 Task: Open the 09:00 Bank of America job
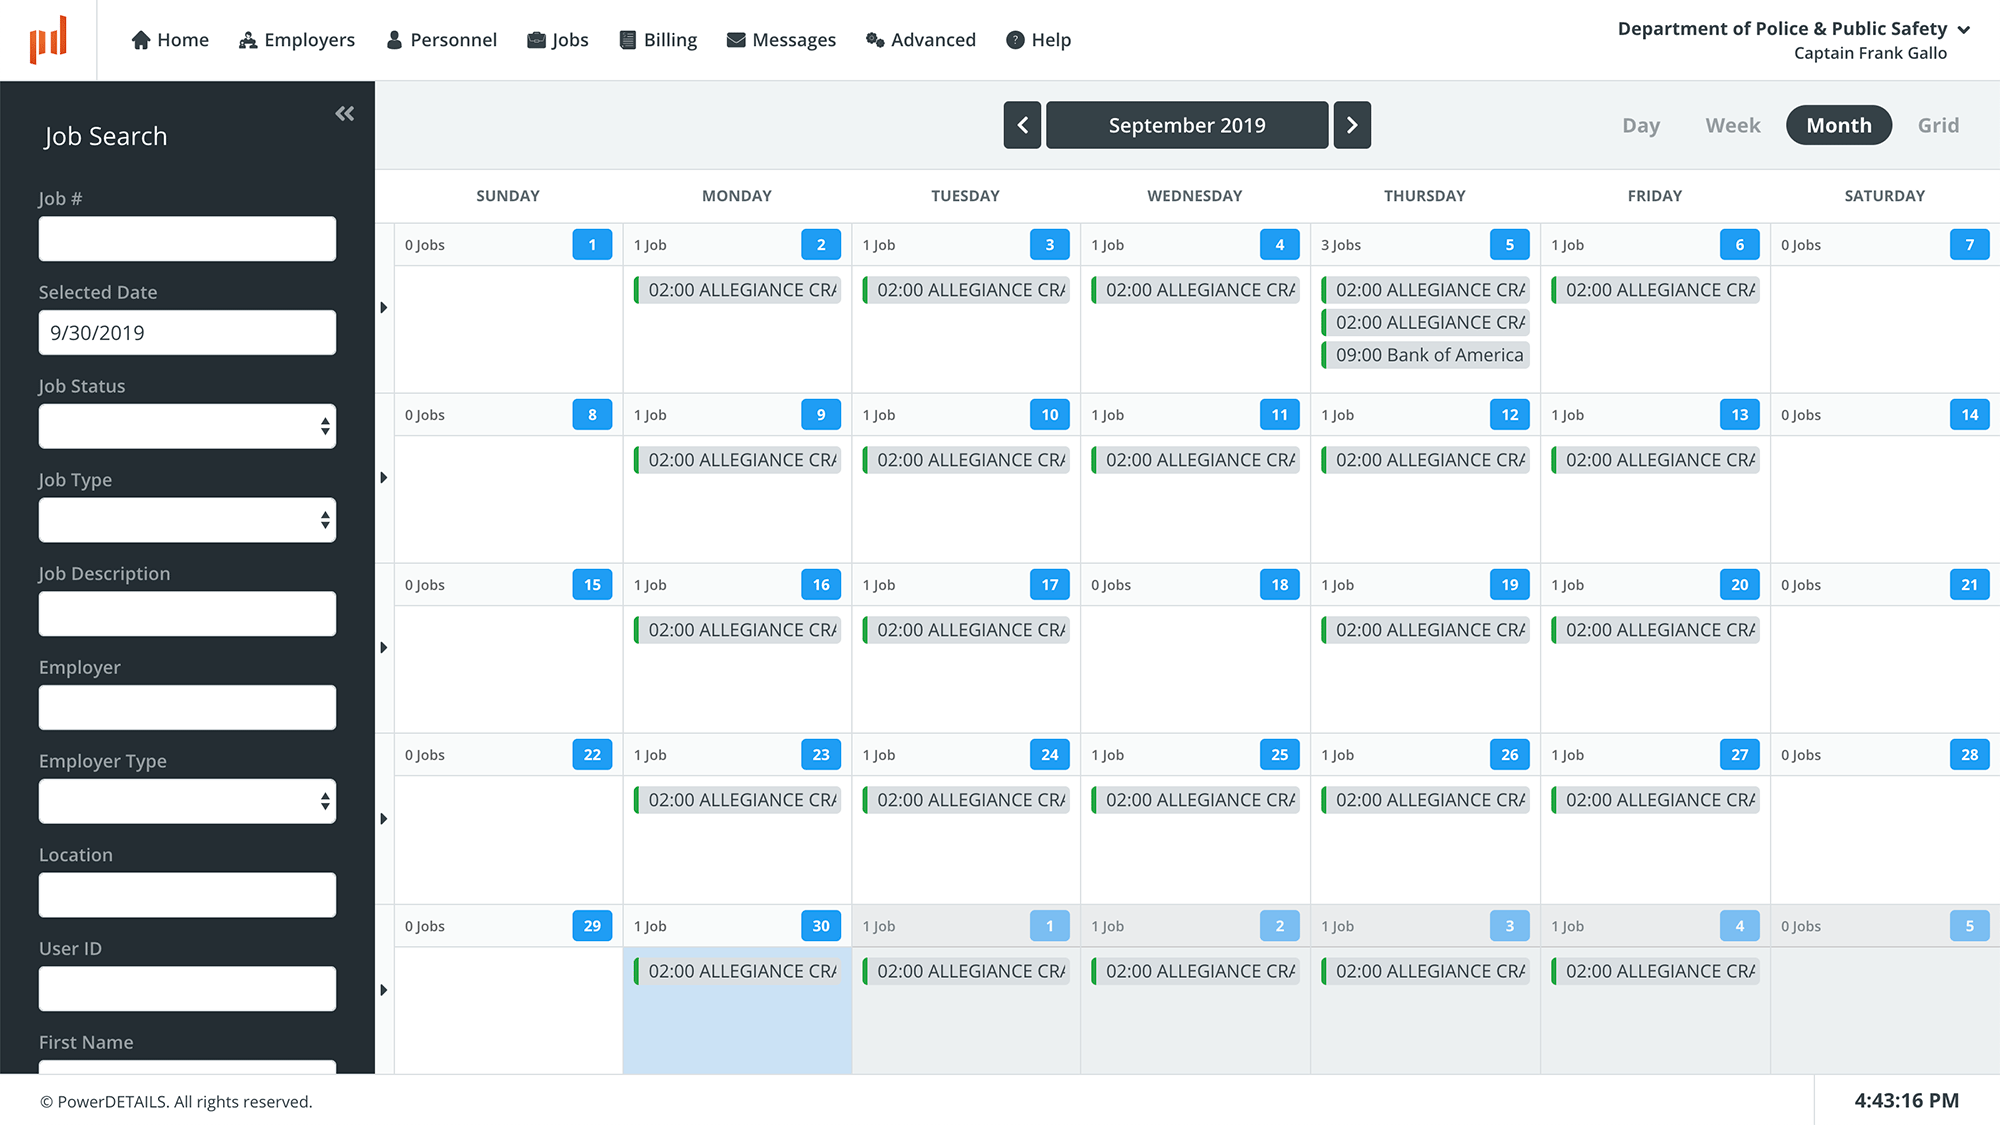1425,355
